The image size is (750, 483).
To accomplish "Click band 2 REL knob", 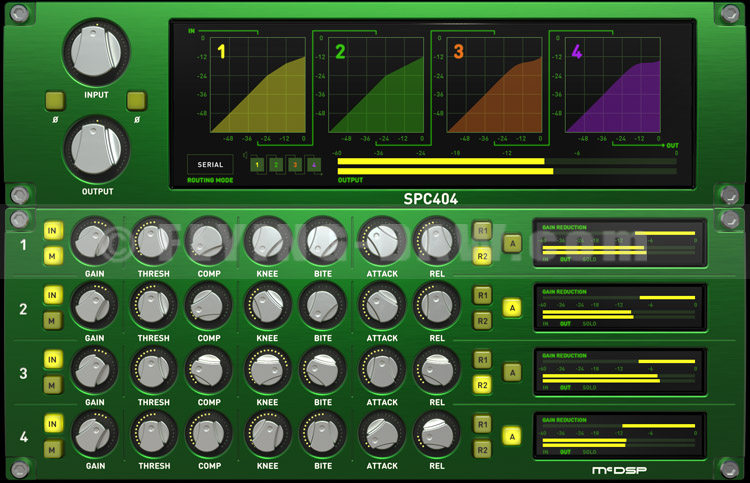I will point(437,306).
